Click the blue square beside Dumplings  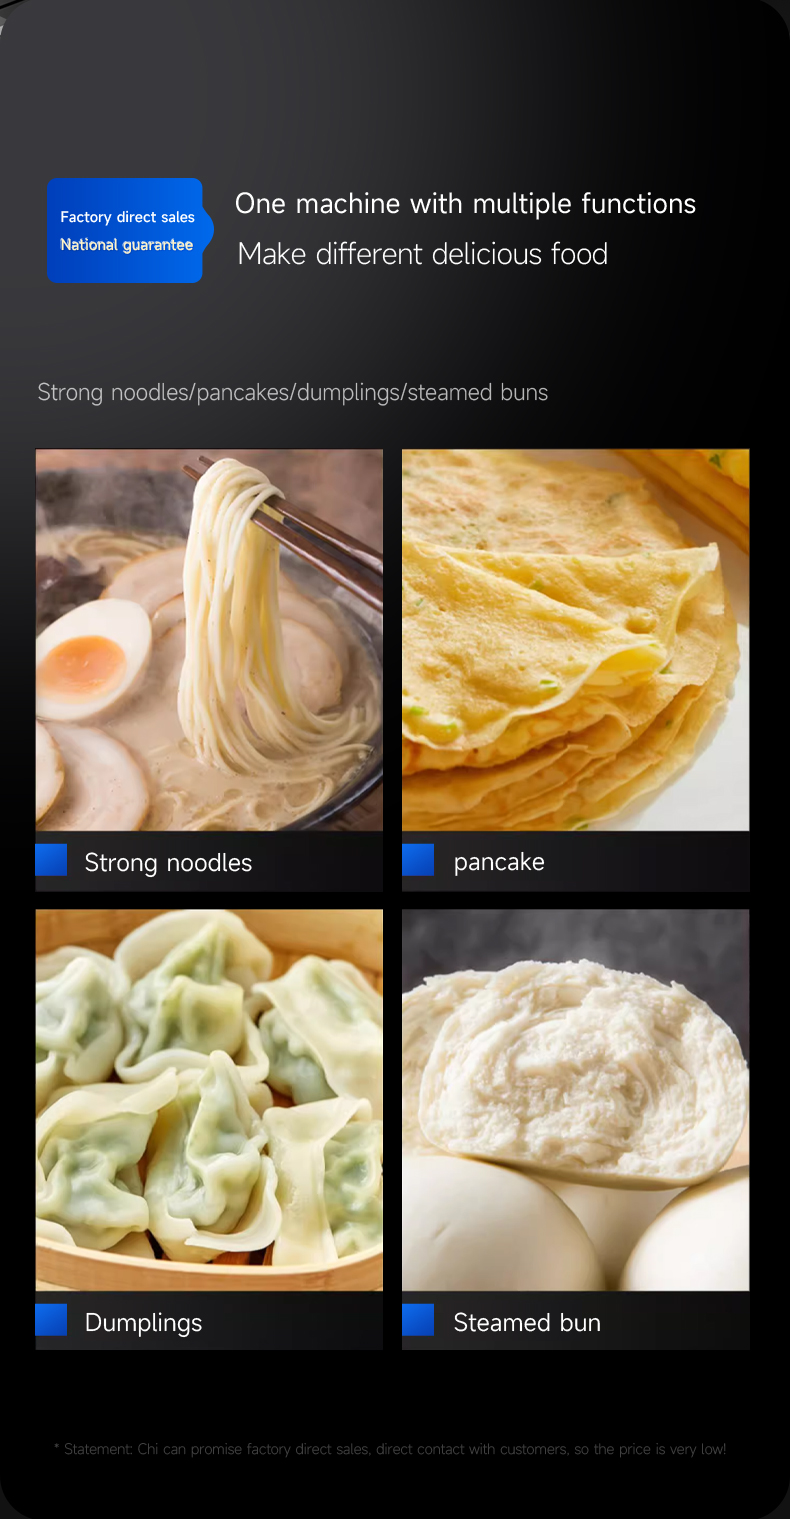click(51, 1320)
